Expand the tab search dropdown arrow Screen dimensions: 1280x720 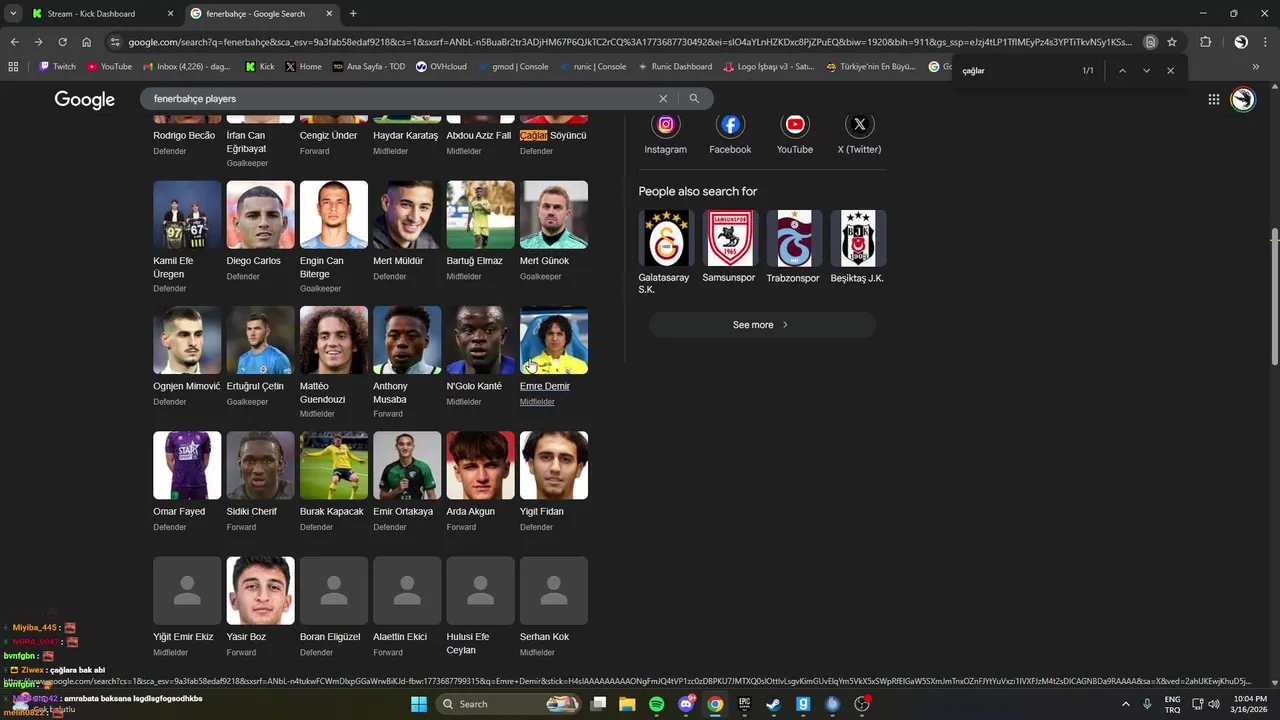(13, 14)
